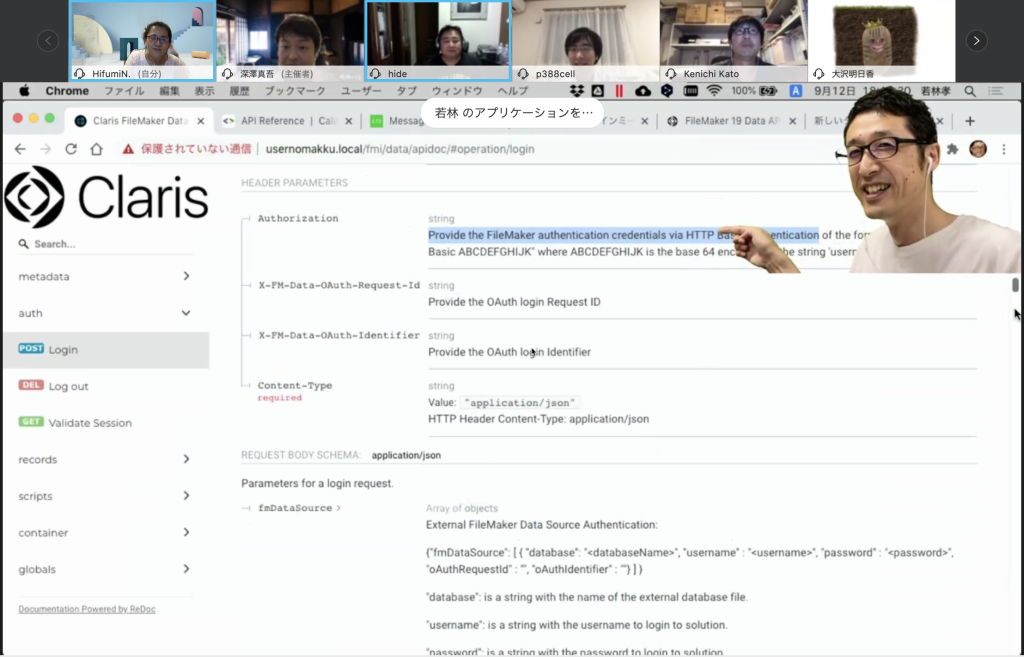1024x657 pixels.
Task: Click the sidebar Search field
Action: pyautogui.click(x=106, y=244)
